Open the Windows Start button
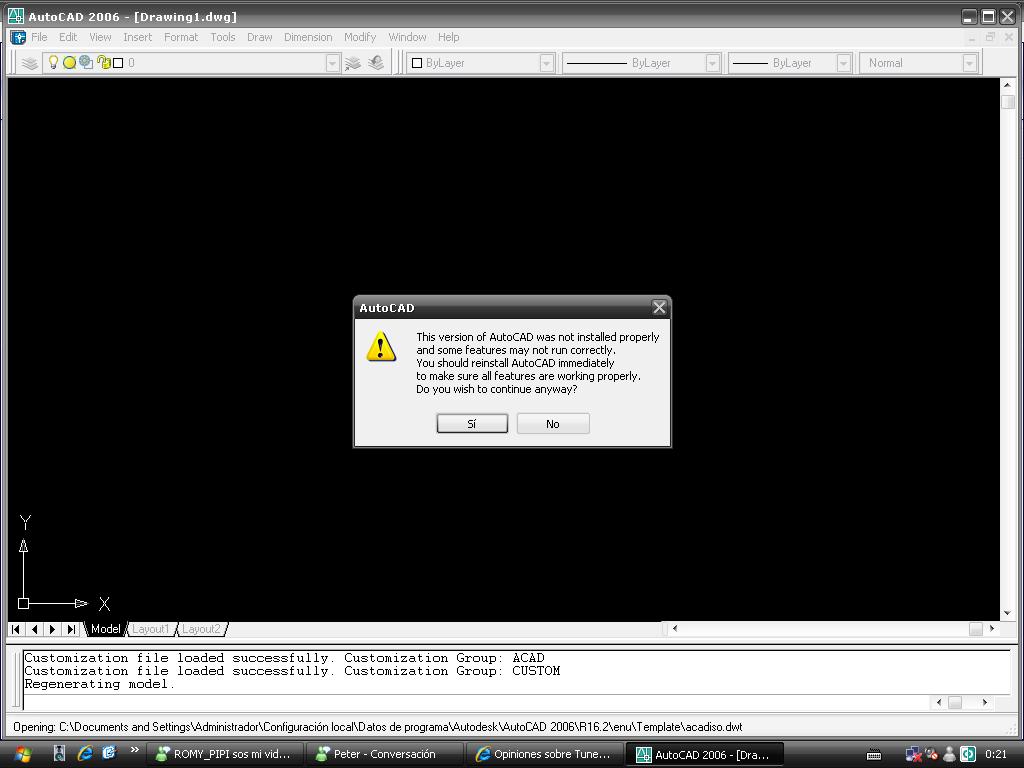This screenshot has height=768, width=1024. (x=22, y=754)
